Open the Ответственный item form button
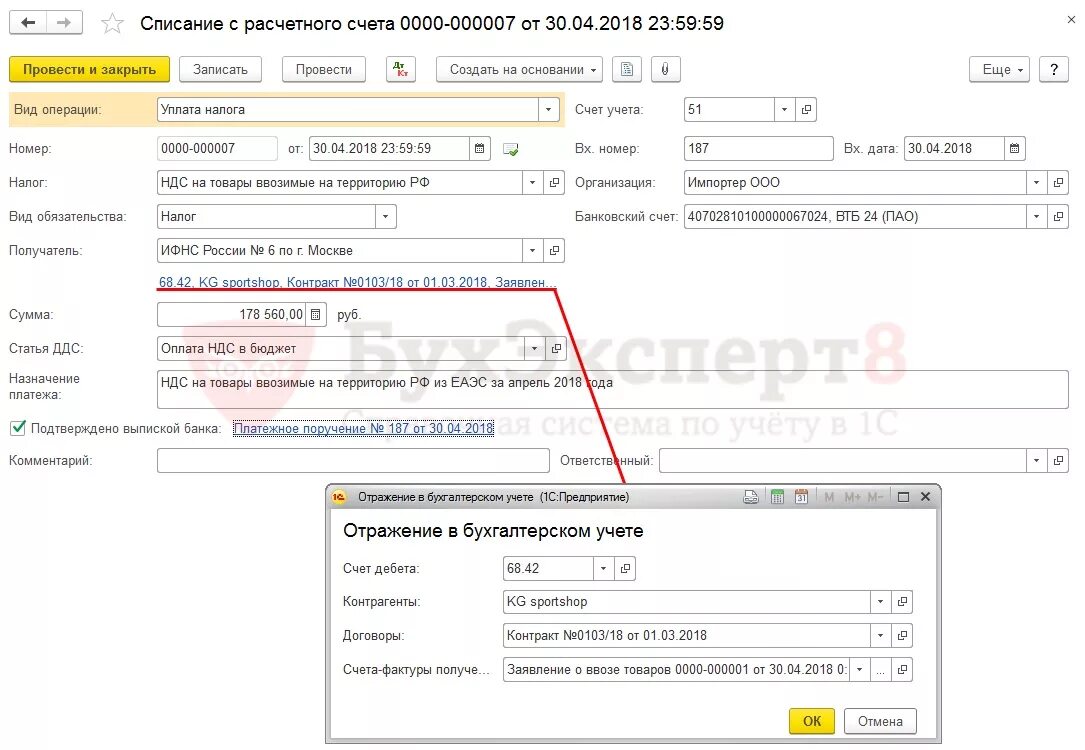This screenshot has height=750, width=1085. [x=1058, y=460]
